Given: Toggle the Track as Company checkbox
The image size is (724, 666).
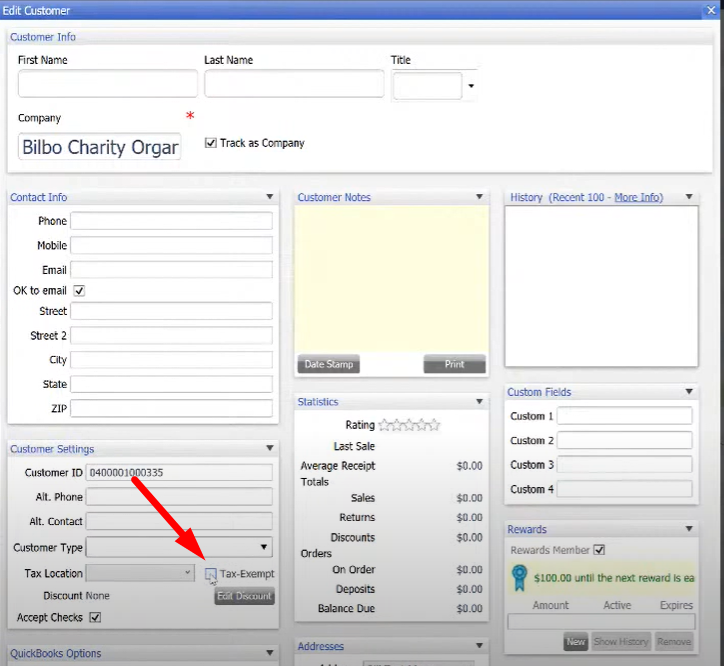Looking at the screenshot, I should click(211, 143).
